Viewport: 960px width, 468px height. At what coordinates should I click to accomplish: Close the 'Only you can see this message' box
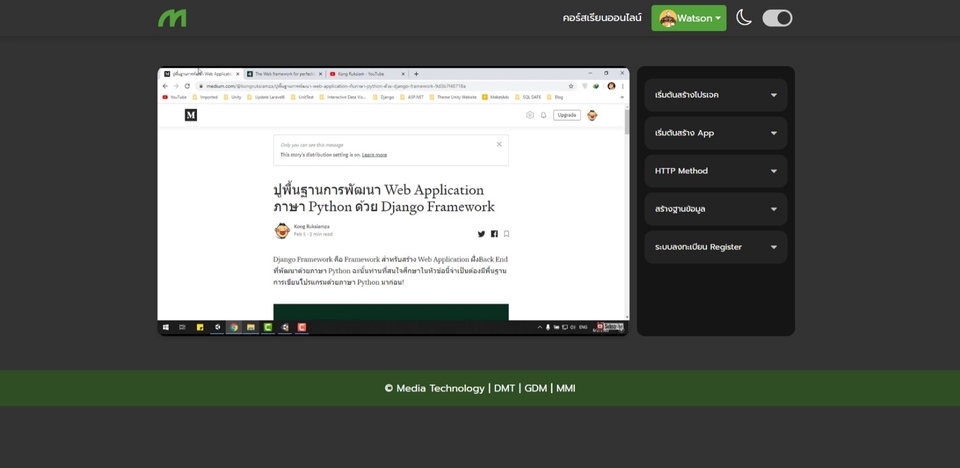tap(499, 144)
